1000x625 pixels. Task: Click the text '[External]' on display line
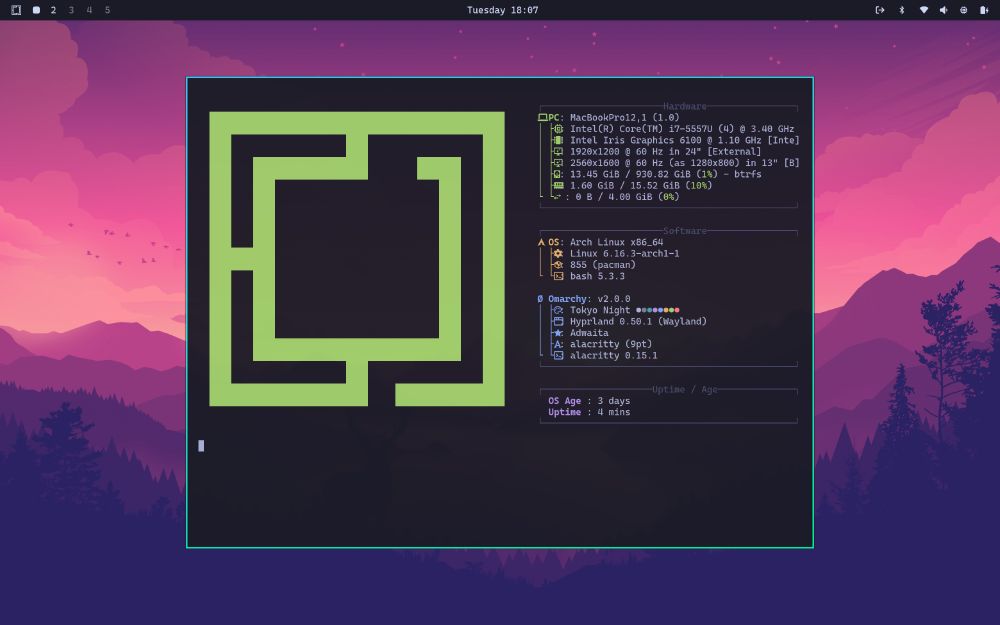tap(734, 152)
